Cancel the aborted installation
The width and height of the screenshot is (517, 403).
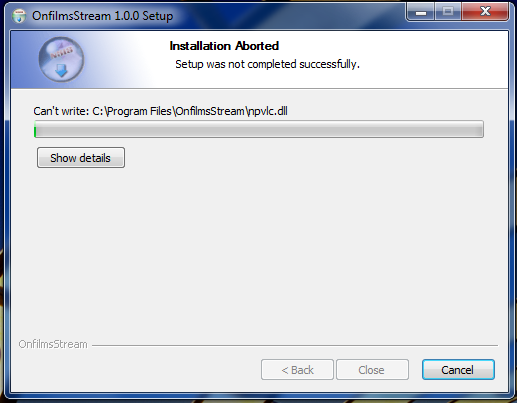pos(458,370)
